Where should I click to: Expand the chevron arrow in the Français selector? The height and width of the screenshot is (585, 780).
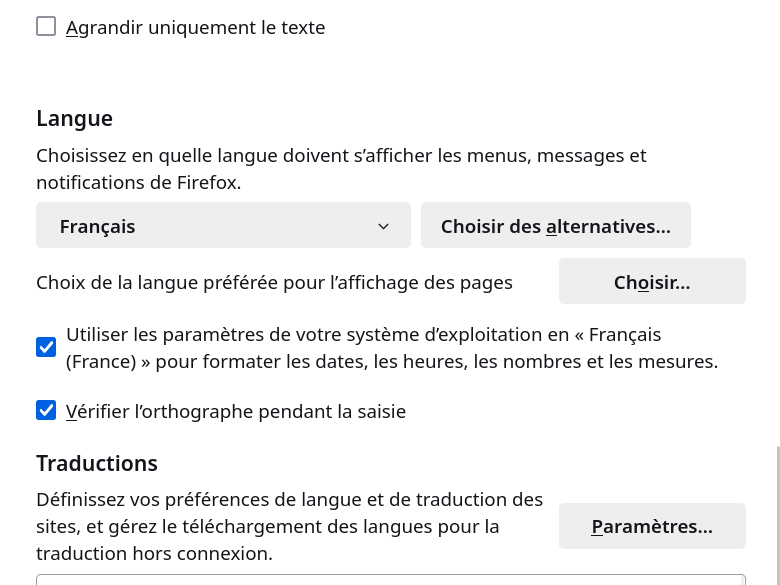pyautogui.click(x=383, y=226)
